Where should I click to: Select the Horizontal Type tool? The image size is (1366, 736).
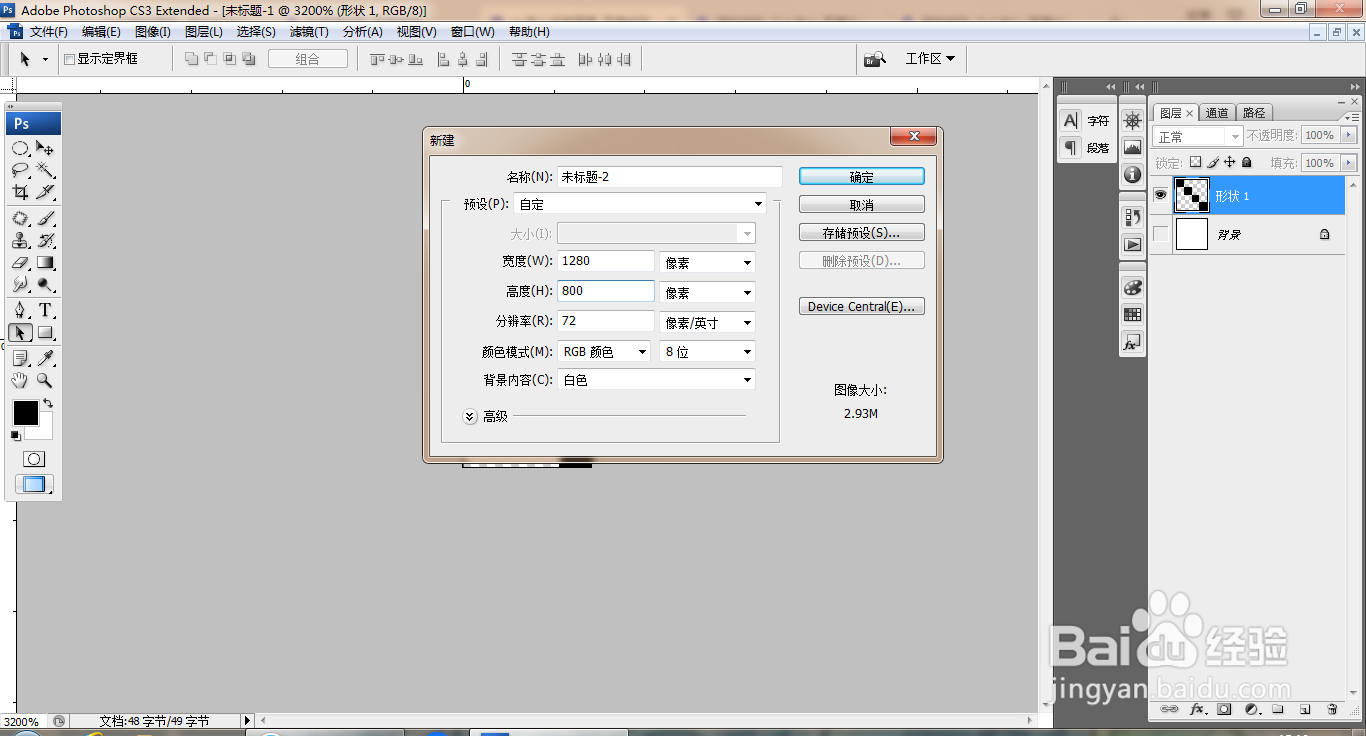tap(45, 310)
